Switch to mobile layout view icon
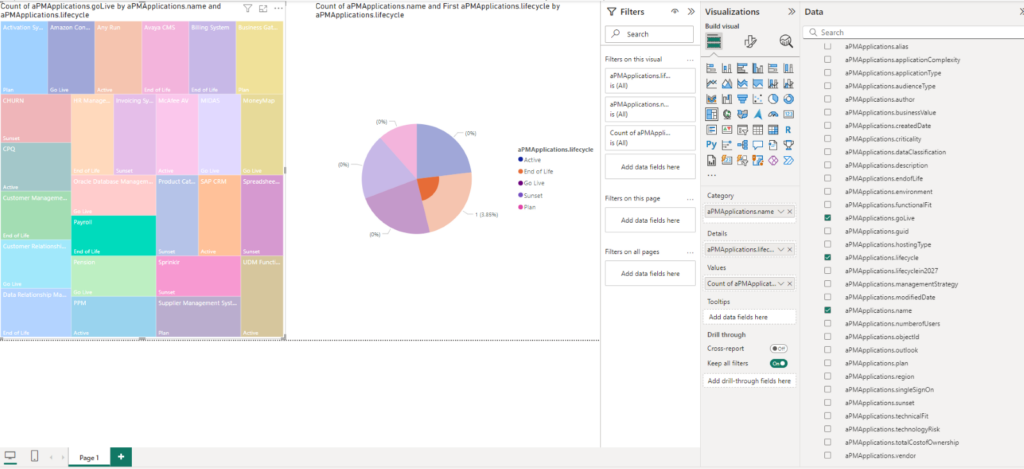 [35, 457]
